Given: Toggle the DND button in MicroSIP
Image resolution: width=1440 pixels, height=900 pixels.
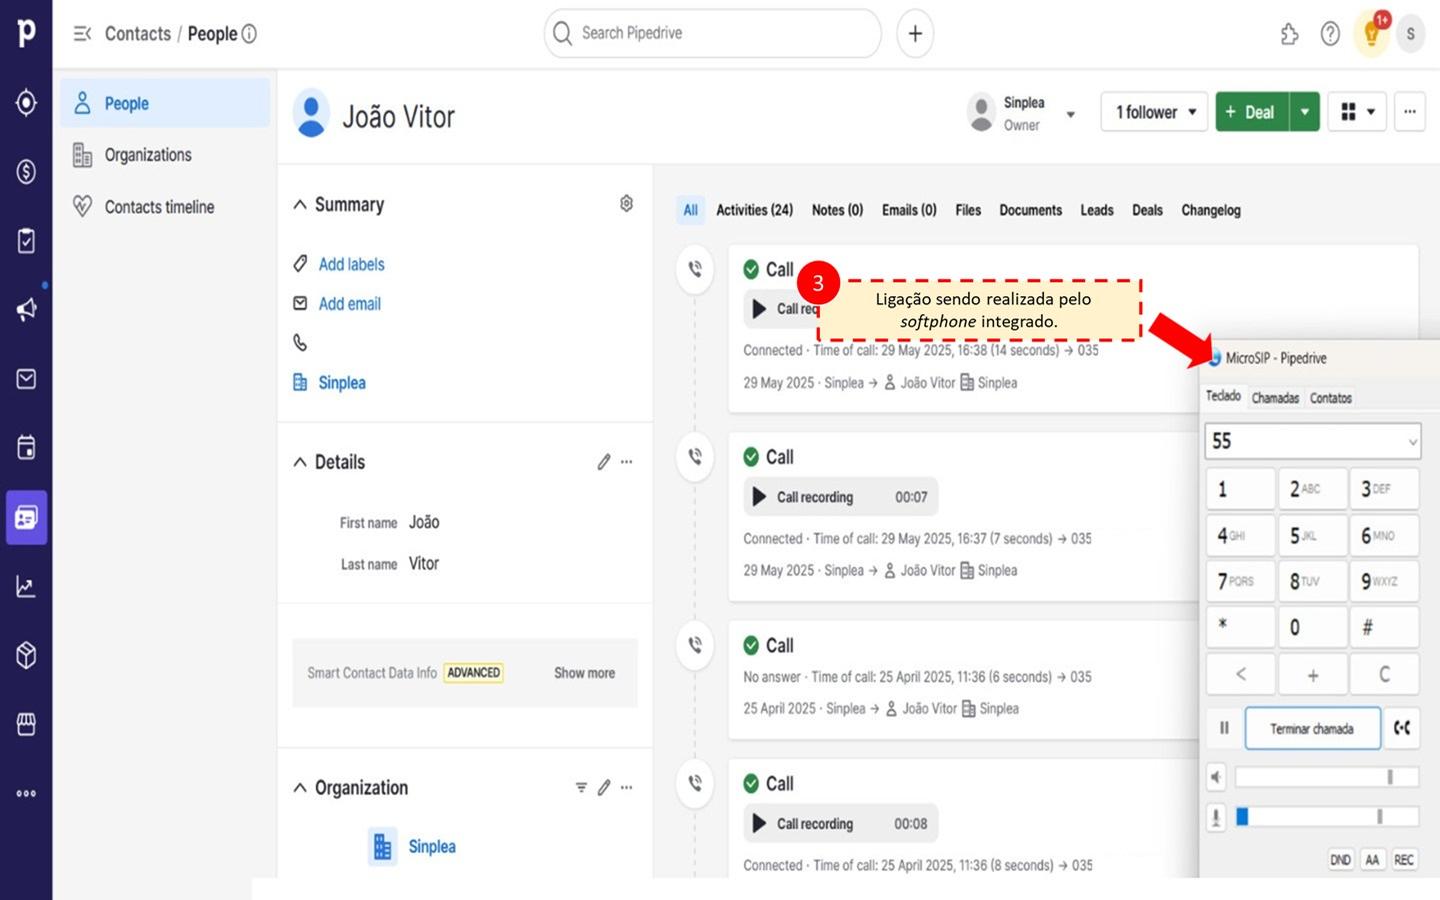Looking at the screenshot, I should click(x=1340, y=860).
